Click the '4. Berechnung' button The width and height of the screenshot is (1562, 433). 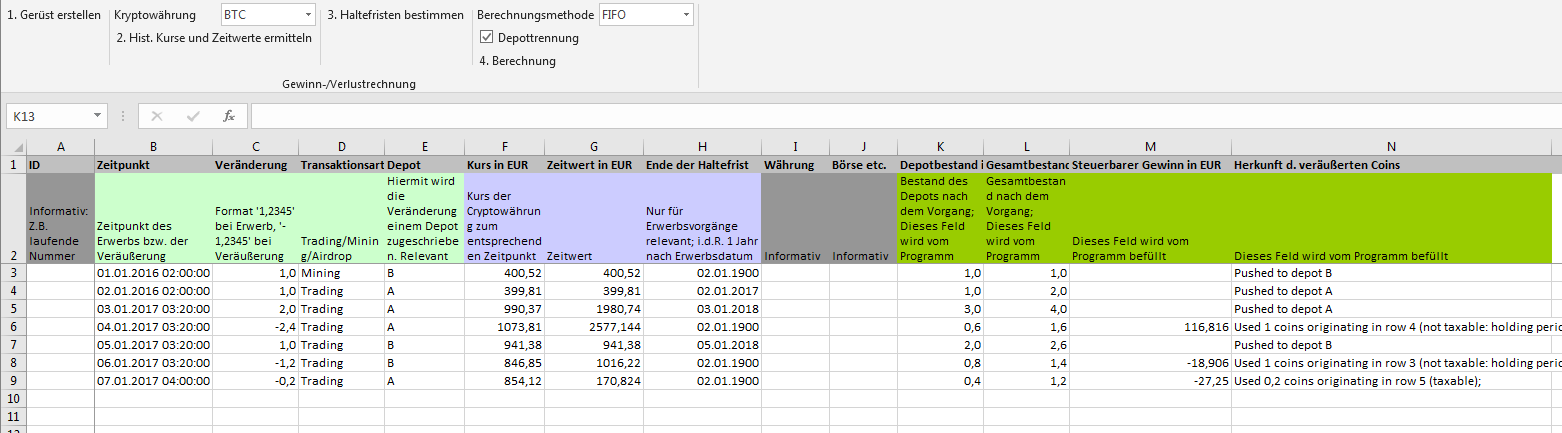click(x=517, y=61)
